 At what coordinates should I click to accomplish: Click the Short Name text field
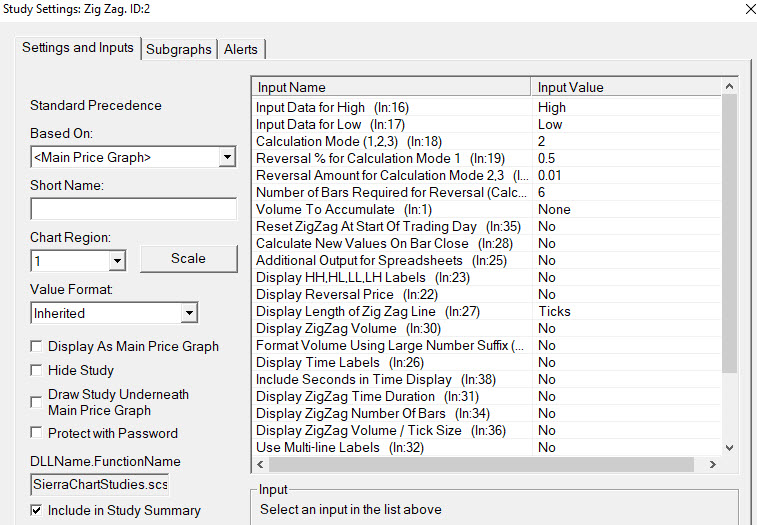click(133, 209)
